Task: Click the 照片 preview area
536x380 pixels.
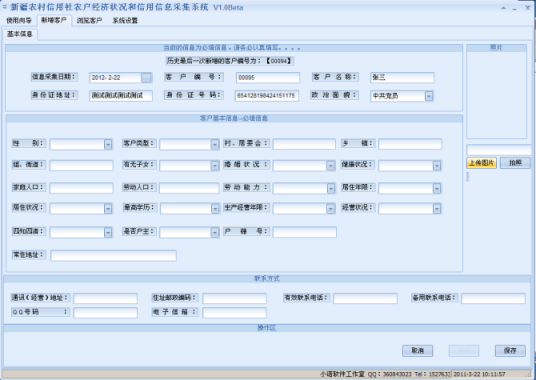Action: [496, 95]
